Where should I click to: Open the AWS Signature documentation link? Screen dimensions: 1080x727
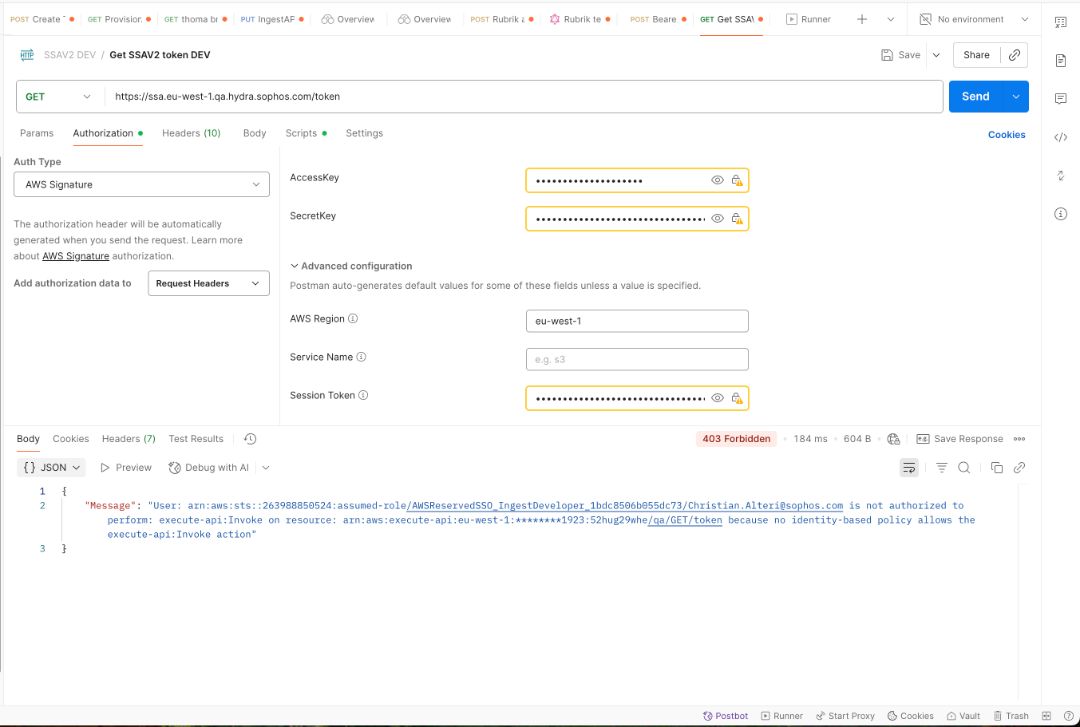[75, 256]
